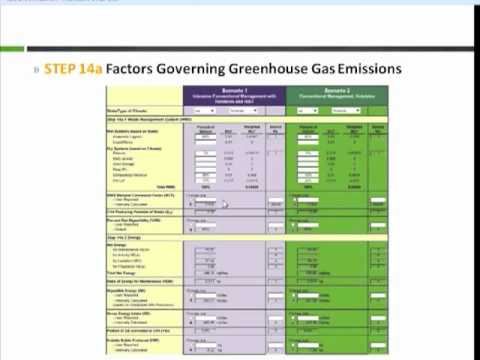Select Scenario 1 Percent Diet Digestibility default radio
480x360 pixels.
click(191, 230)
